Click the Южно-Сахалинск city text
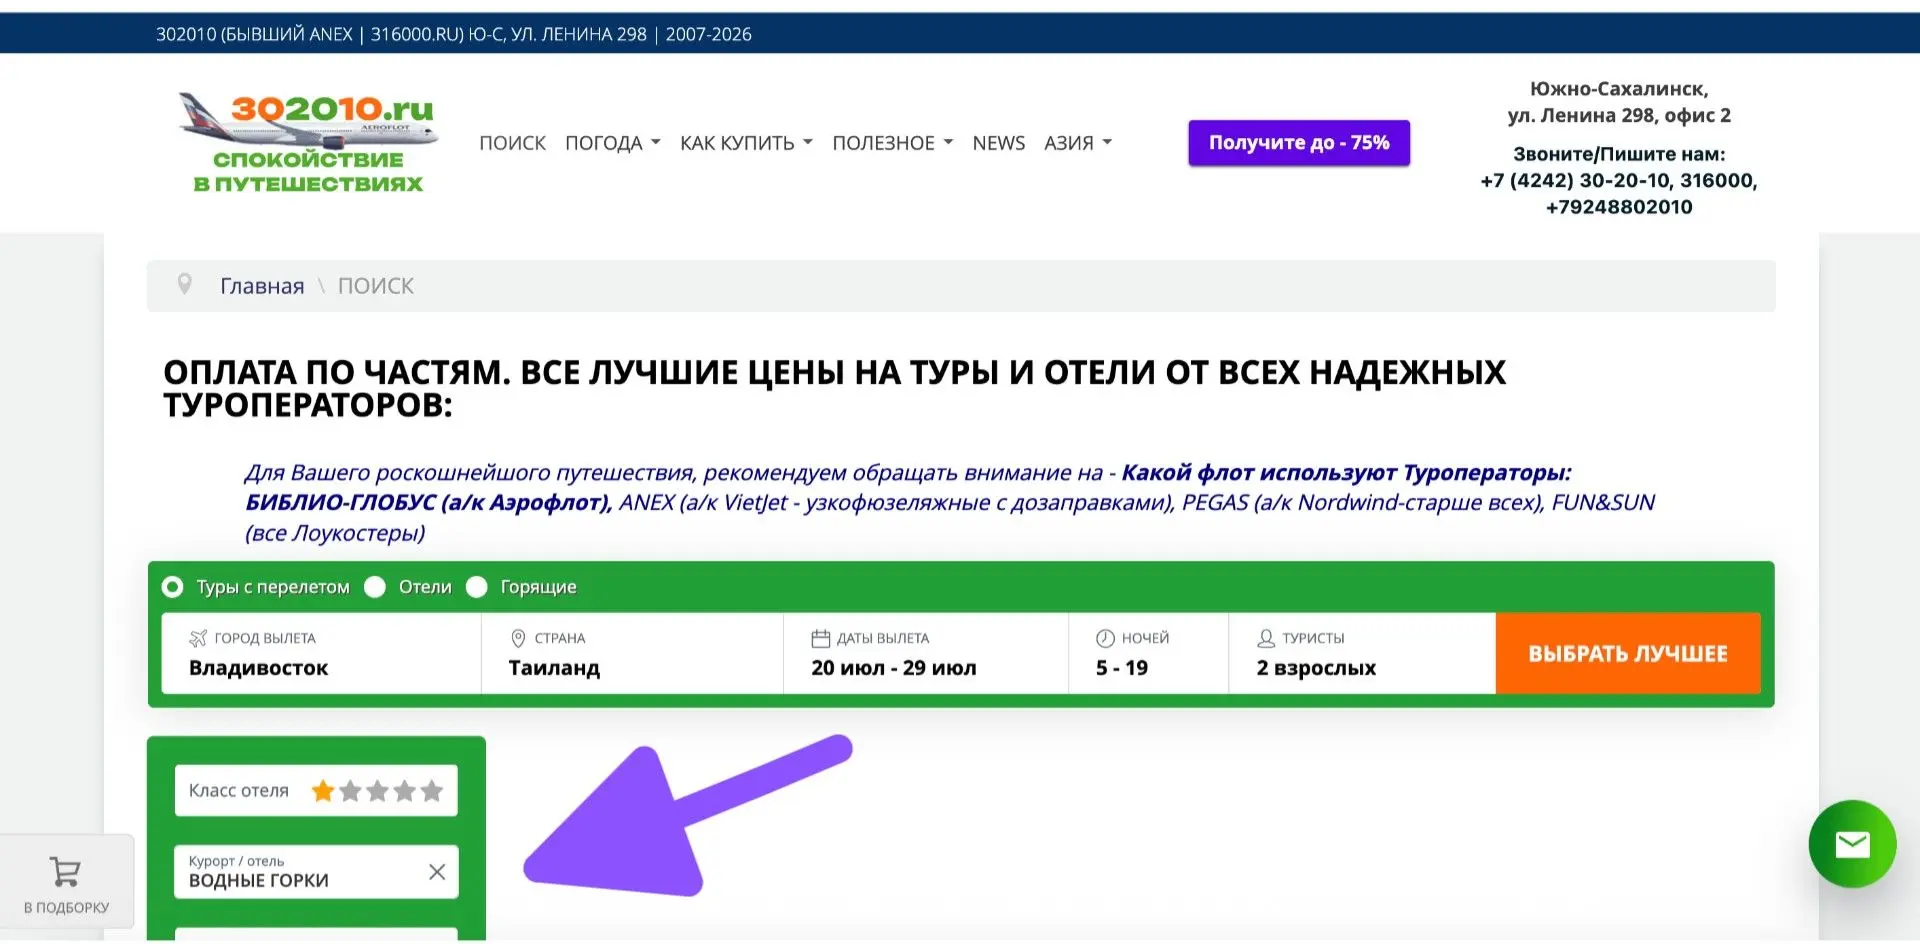This screenshot has width=1920, height=944. point(1618,88)
